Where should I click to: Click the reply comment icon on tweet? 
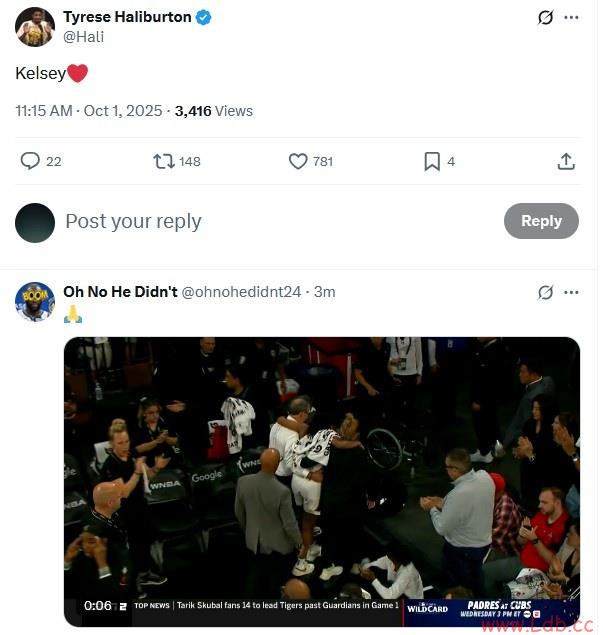tap(30, 161)
